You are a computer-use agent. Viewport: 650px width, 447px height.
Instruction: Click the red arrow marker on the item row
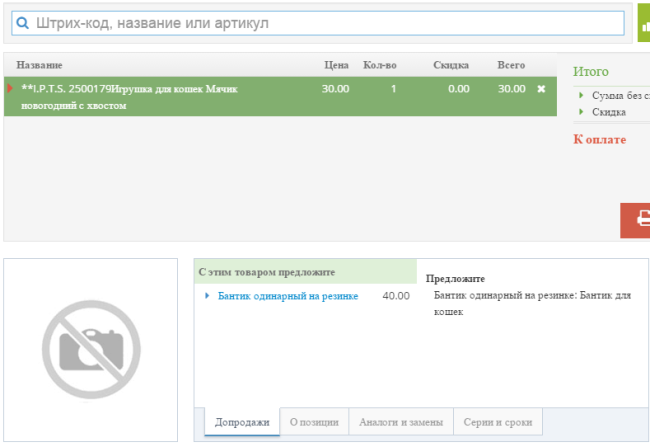(x=10, y=88)
